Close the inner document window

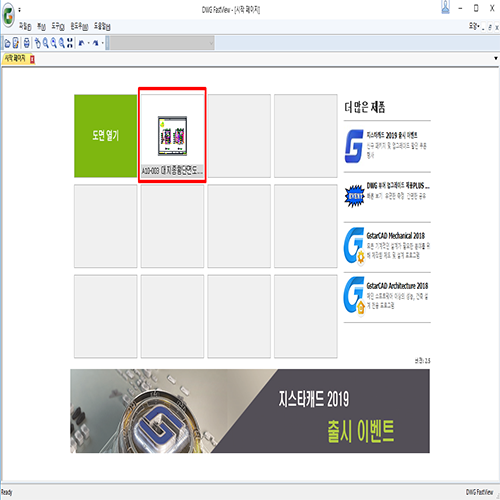496,28
